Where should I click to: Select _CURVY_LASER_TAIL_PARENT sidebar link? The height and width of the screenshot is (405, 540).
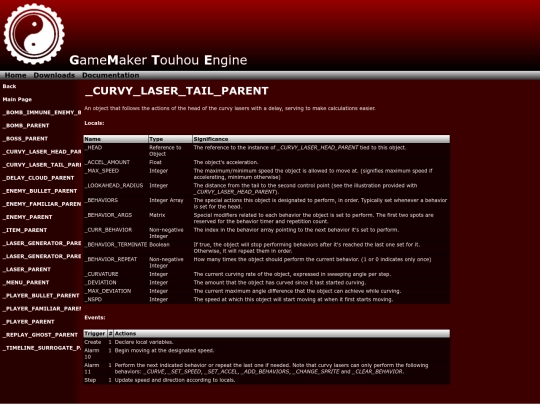[x=42, y=165]
